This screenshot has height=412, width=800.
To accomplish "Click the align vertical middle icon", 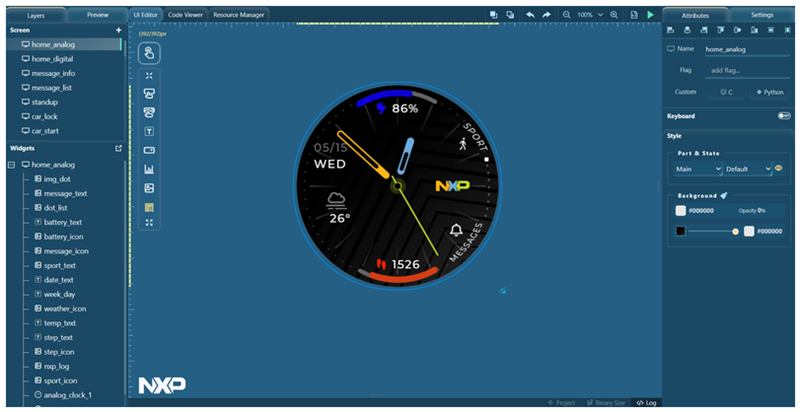I will click(737, 31).
